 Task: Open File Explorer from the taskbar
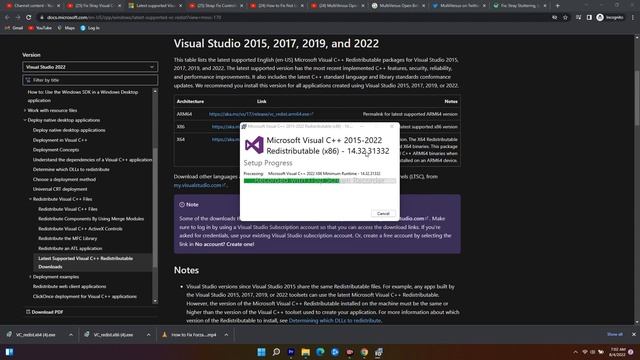pos(306,352)
